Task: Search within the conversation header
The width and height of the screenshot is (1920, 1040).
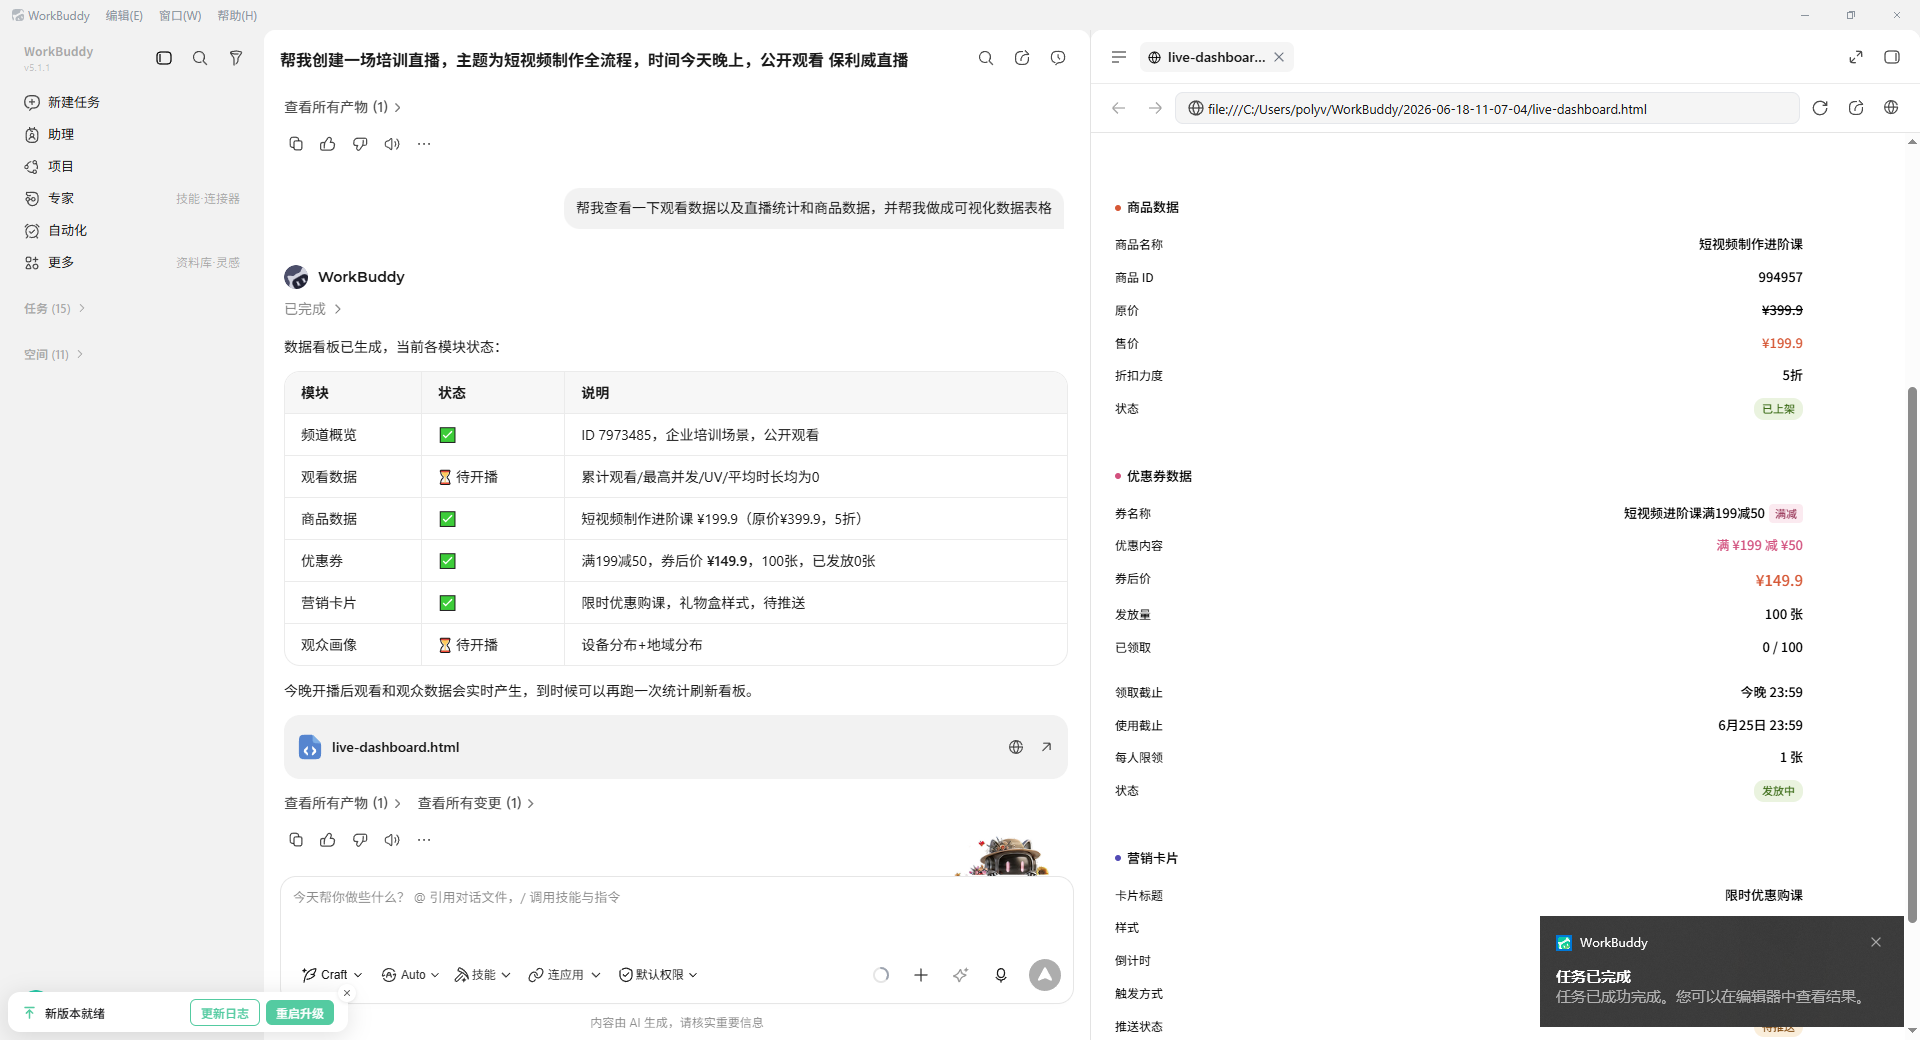Action: point(986,58)
